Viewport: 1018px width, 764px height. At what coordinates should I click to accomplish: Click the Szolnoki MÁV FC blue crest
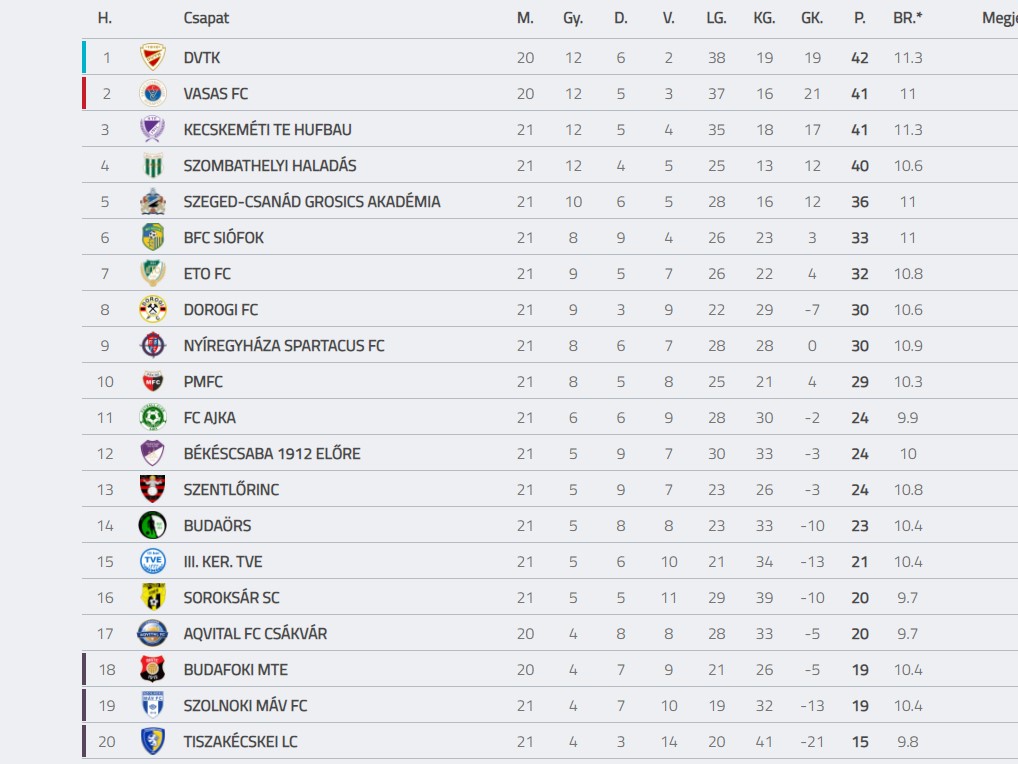pyautogui.click(x=153, y=705)
